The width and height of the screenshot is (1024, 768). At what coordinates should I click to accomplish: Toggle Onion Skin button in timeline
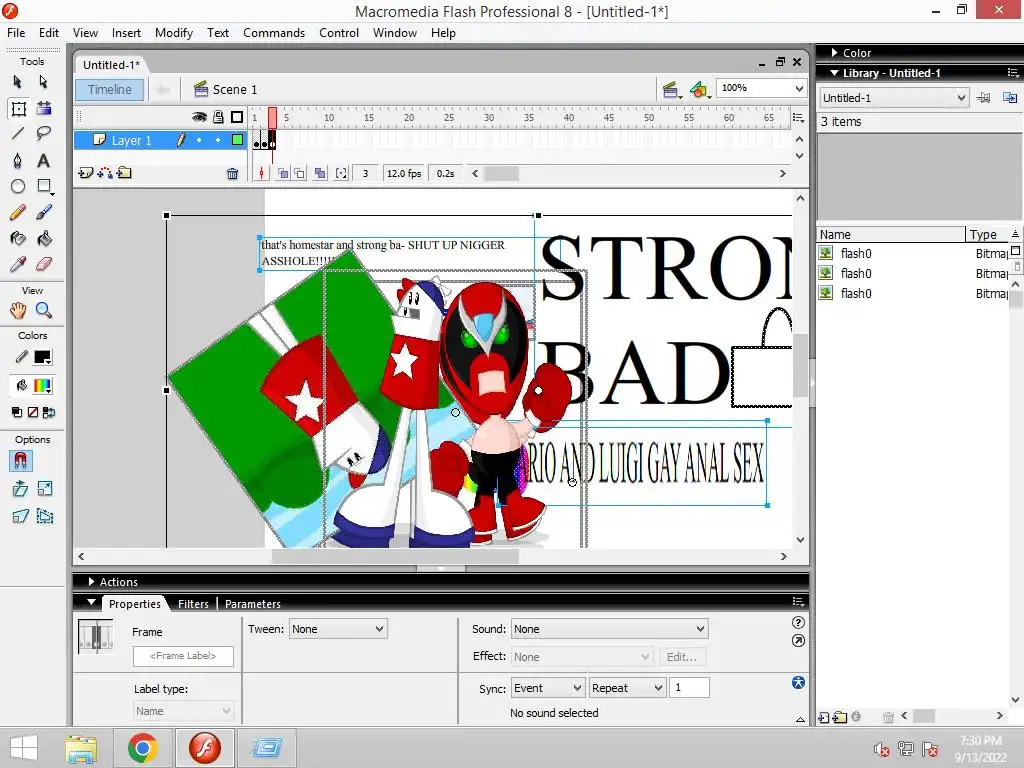283,174
